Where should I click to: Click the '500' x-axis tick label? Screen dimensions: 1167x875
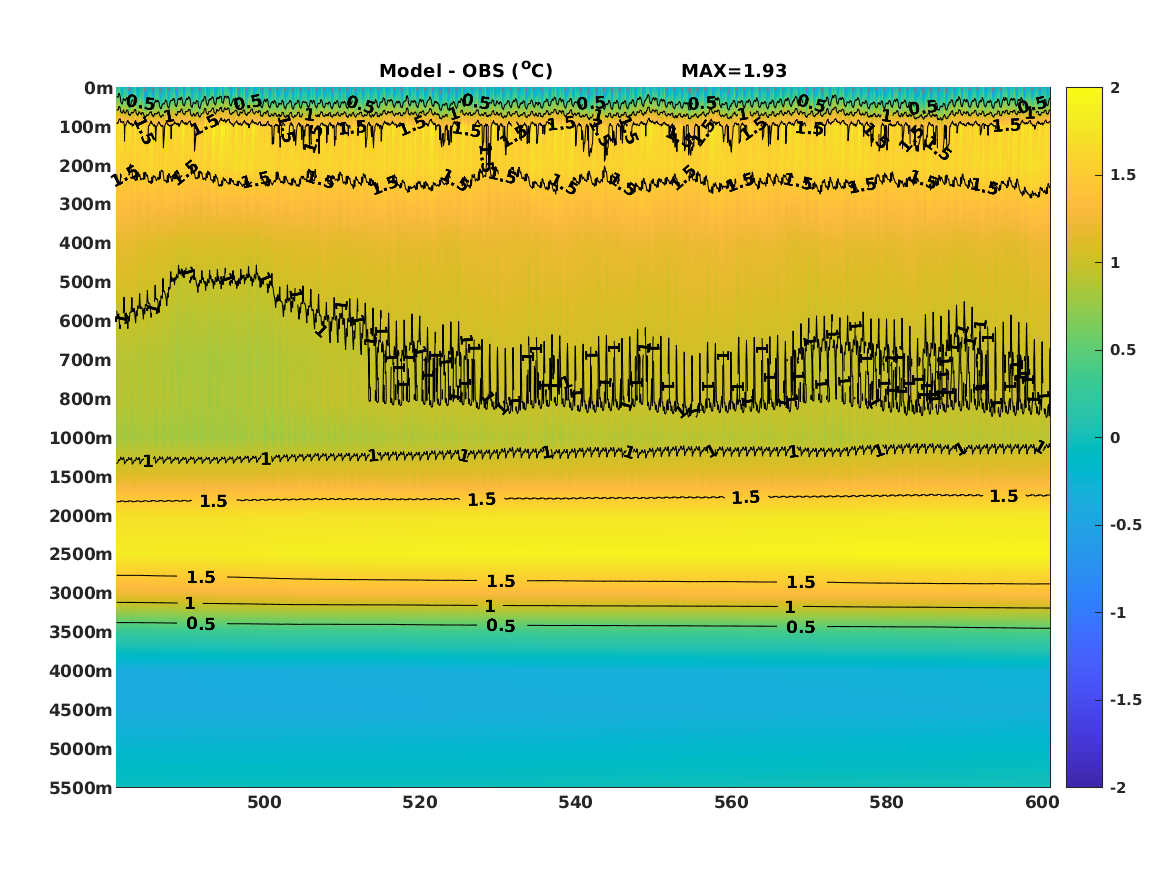tap(264, 802)
